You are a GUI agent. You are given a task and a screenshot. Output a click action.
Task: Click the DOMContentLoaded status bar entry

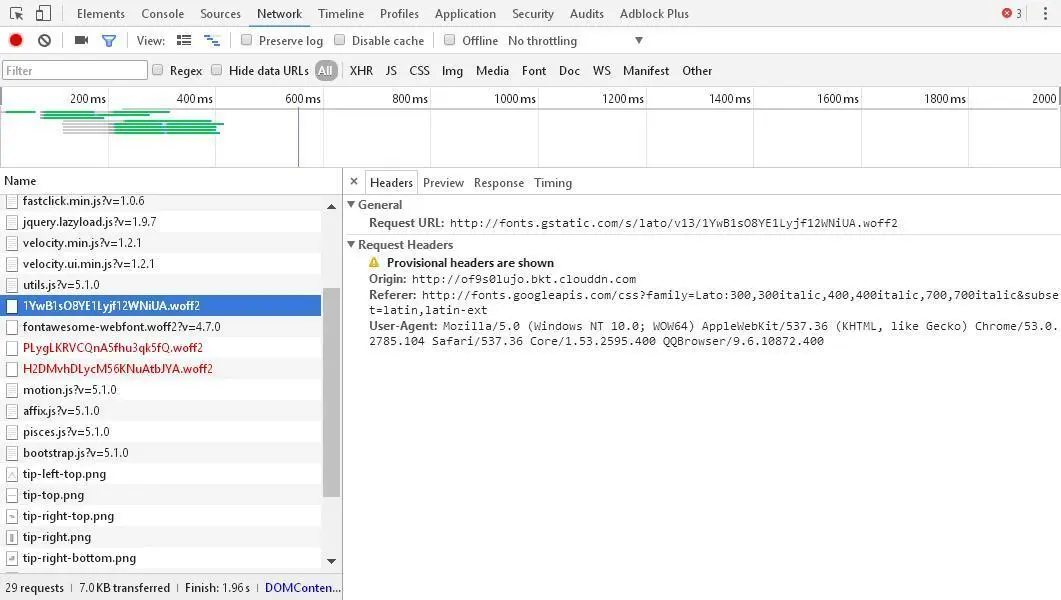[303, 588]
